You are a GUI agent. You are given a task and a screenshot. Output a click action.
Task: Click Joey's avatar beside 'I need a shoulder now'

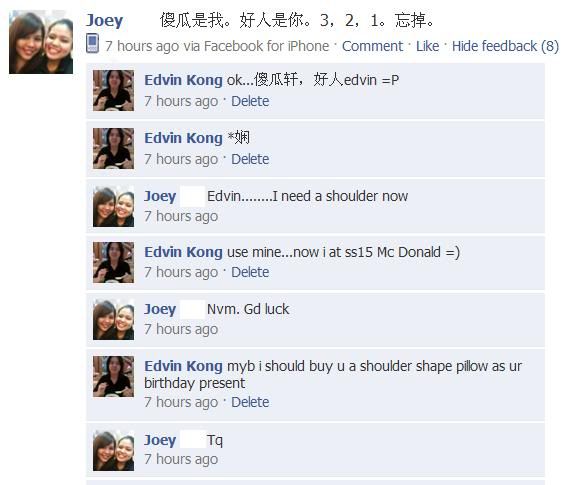pyautogui.click(x=113, y=206)
